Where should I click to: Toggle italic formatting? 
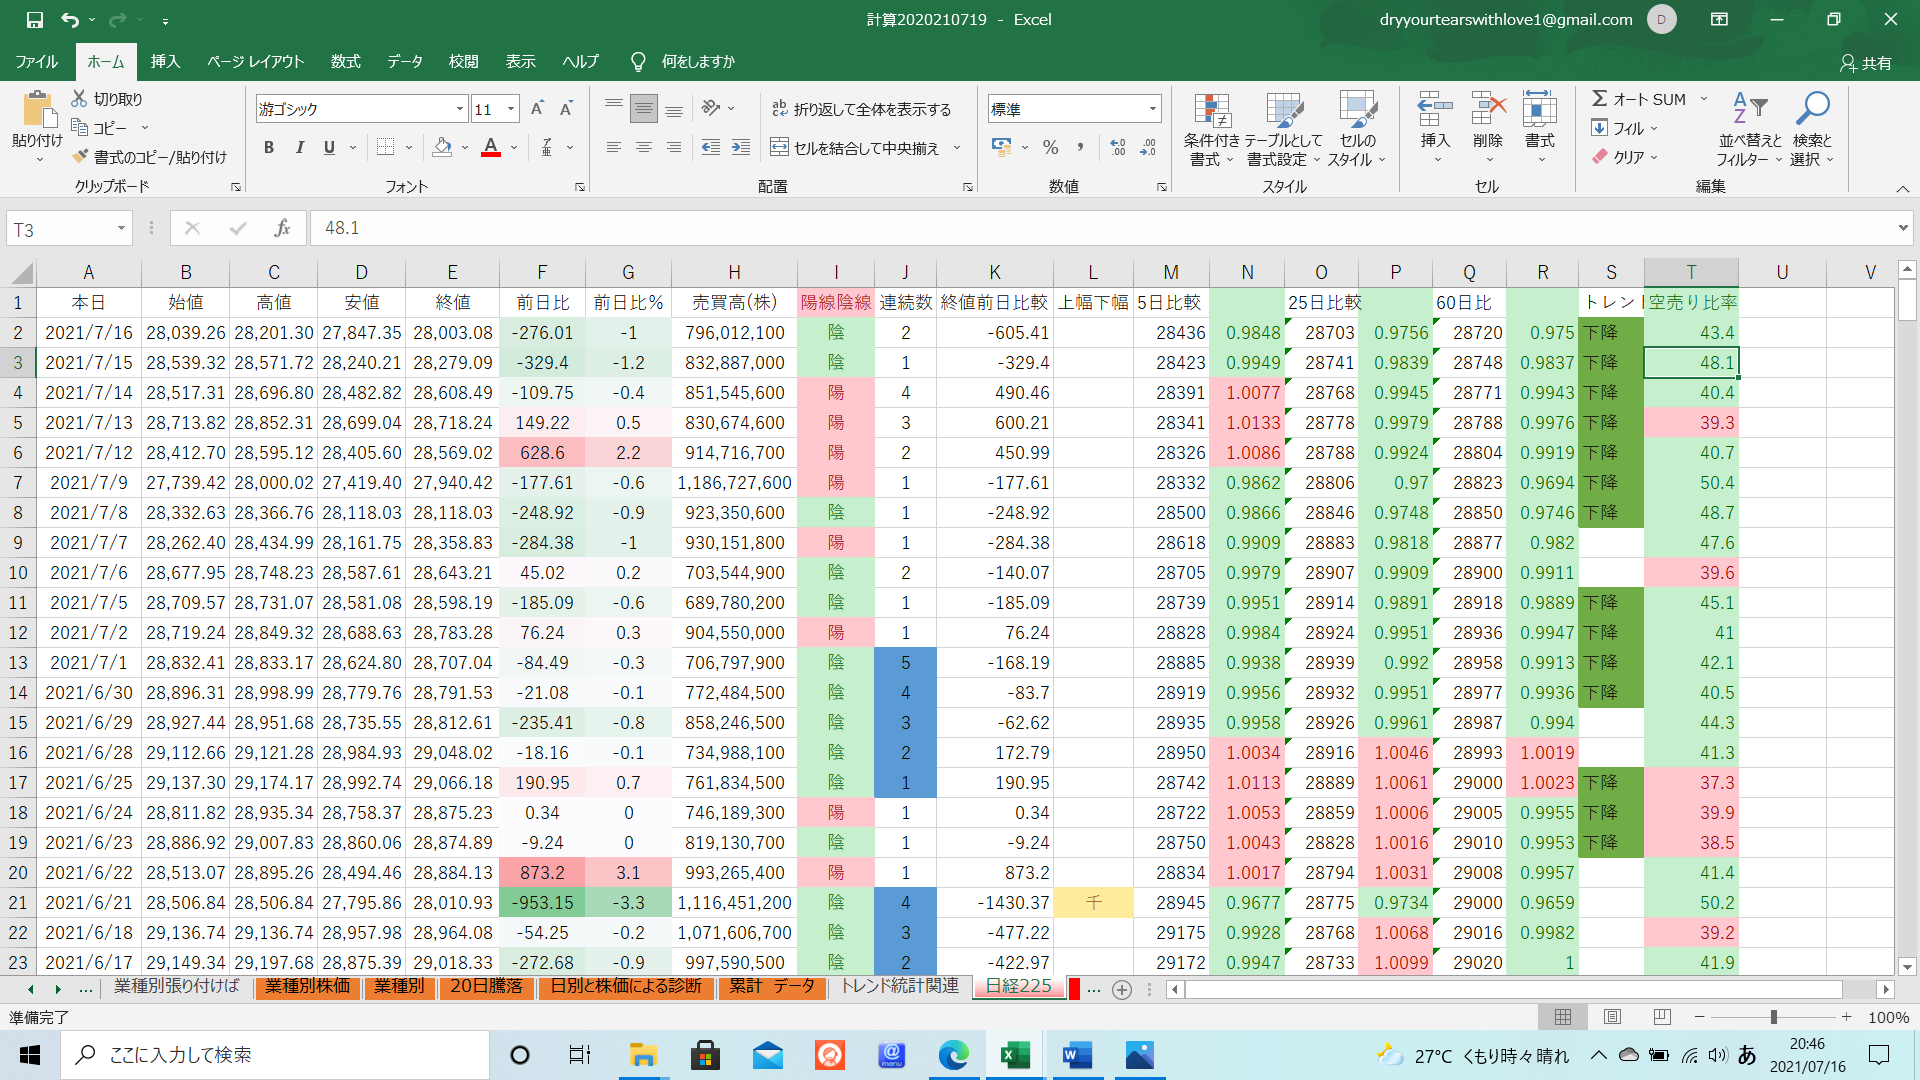299,148
